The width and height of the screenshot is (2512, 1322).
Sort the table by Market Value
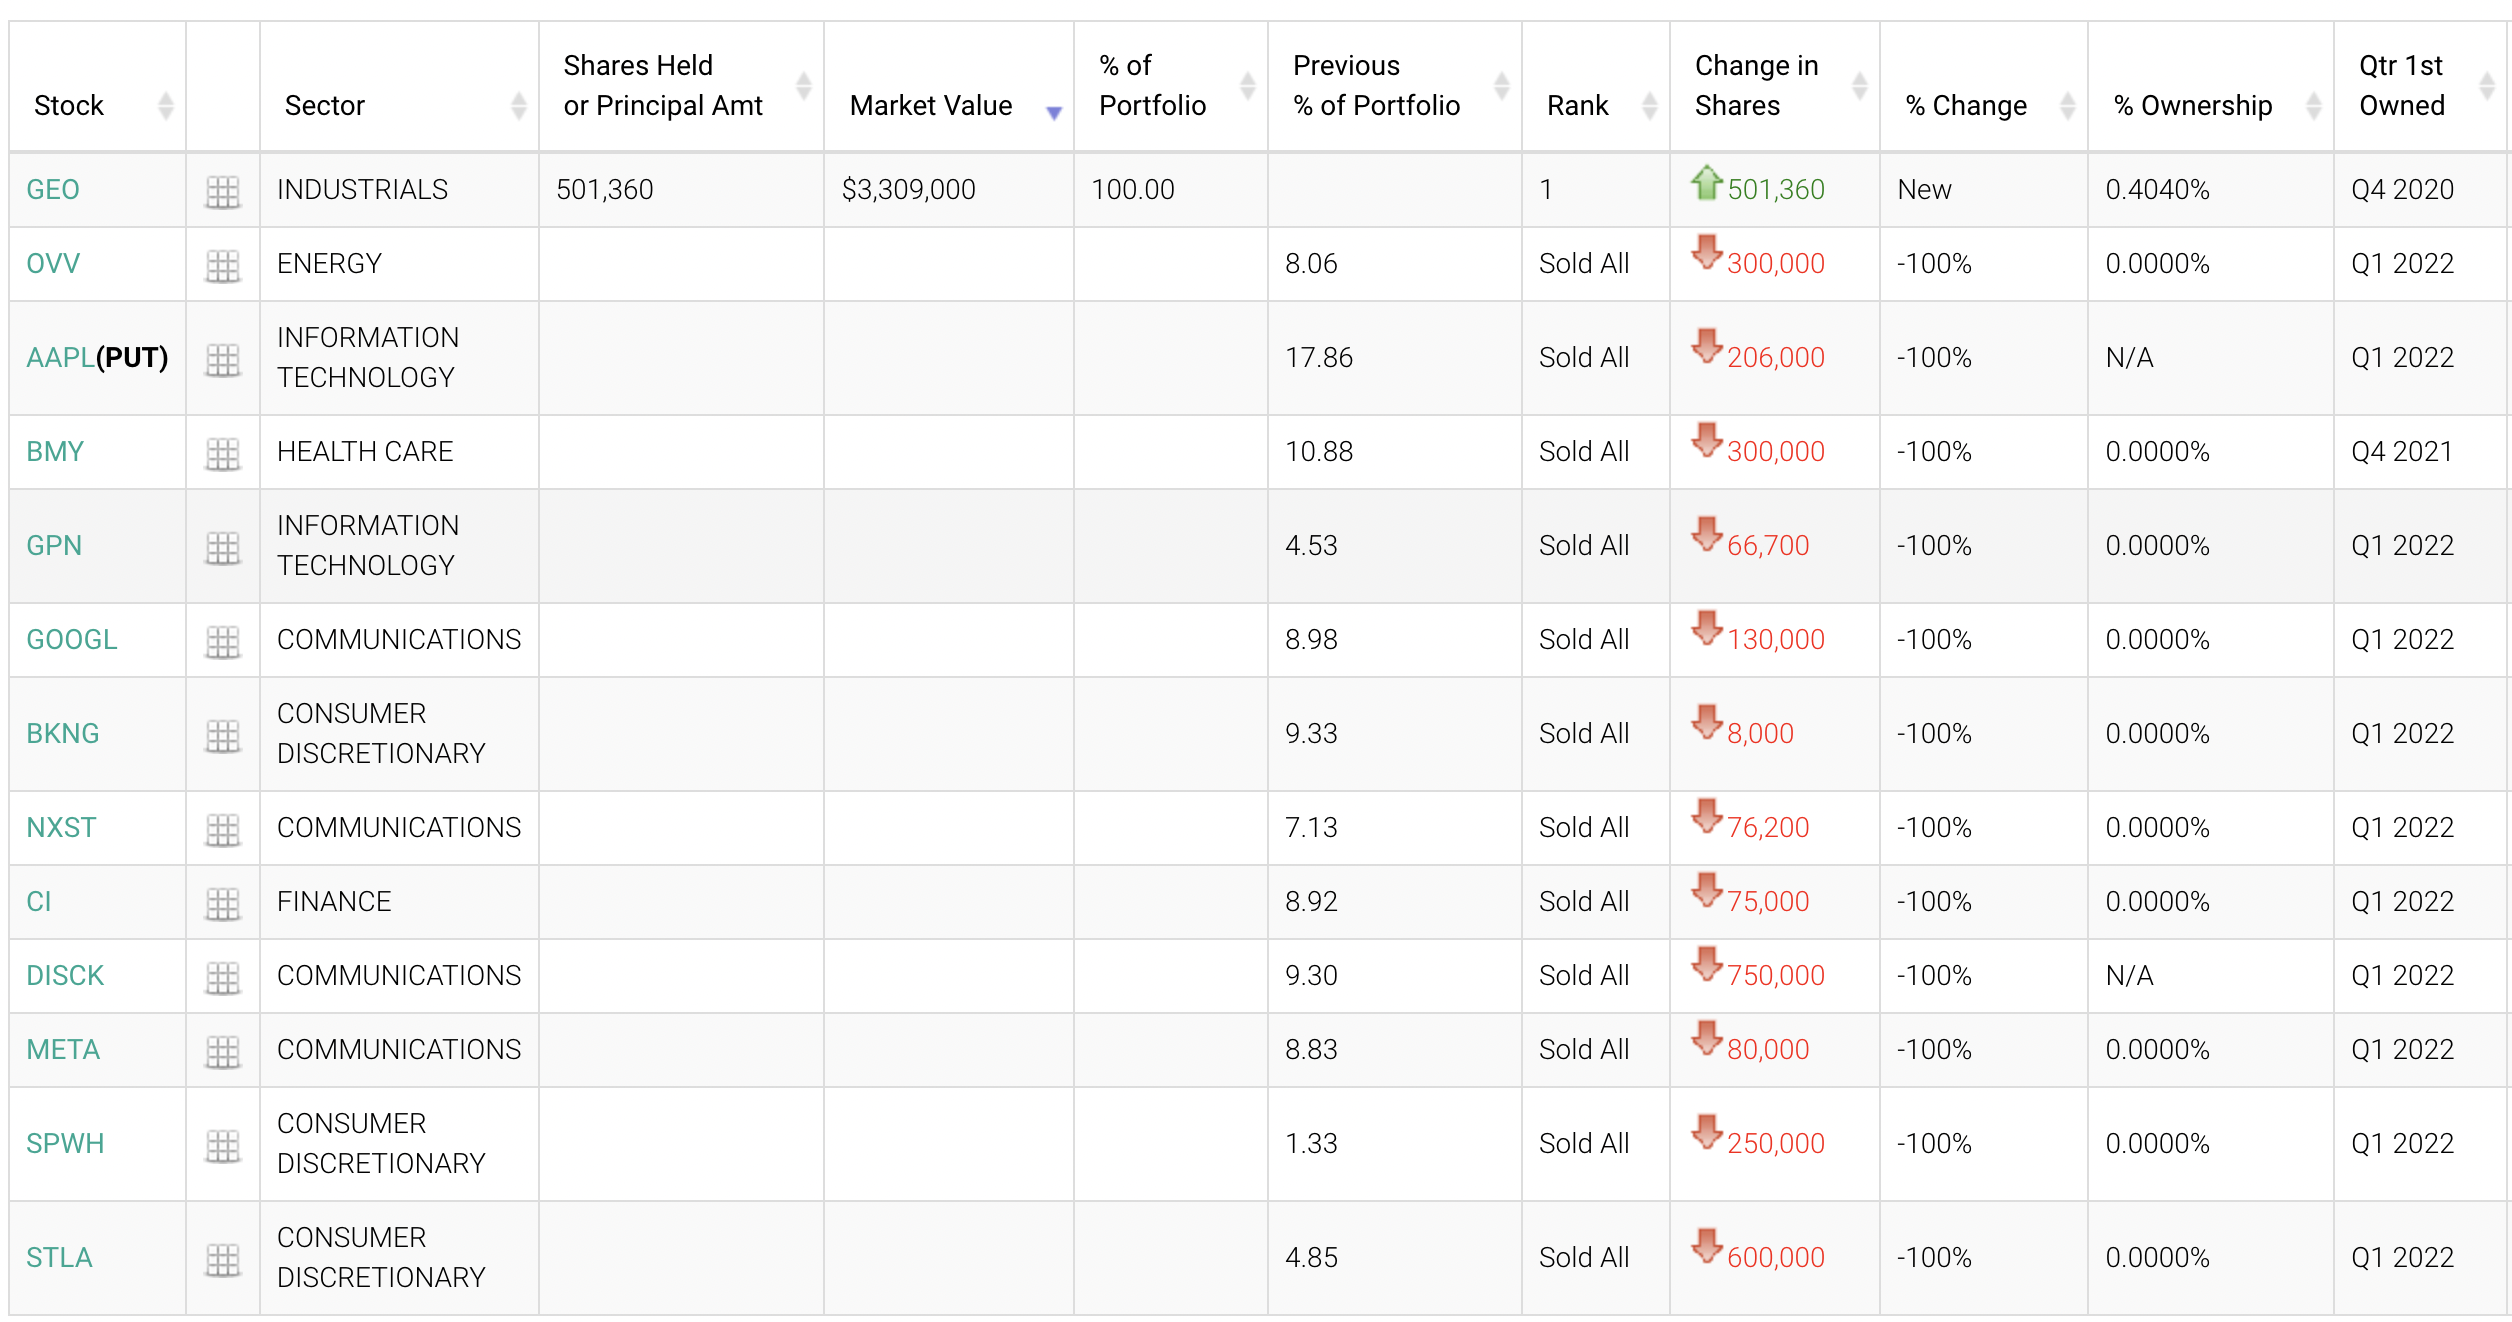930,105
